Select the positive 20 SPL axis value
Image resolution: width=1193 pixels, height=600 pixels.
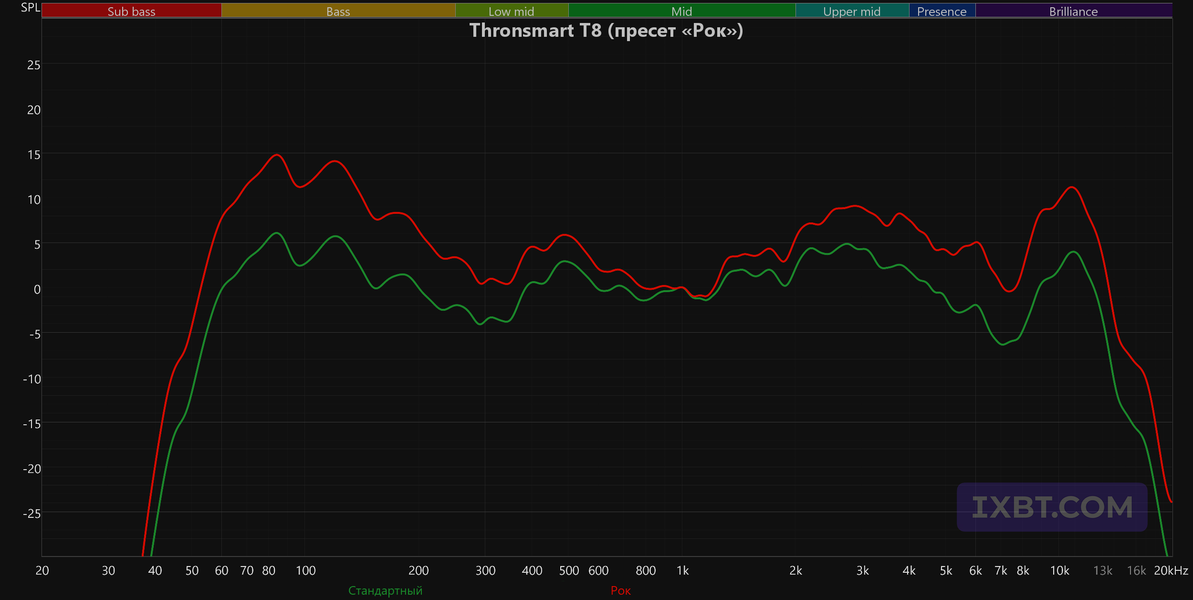(34, 110)
